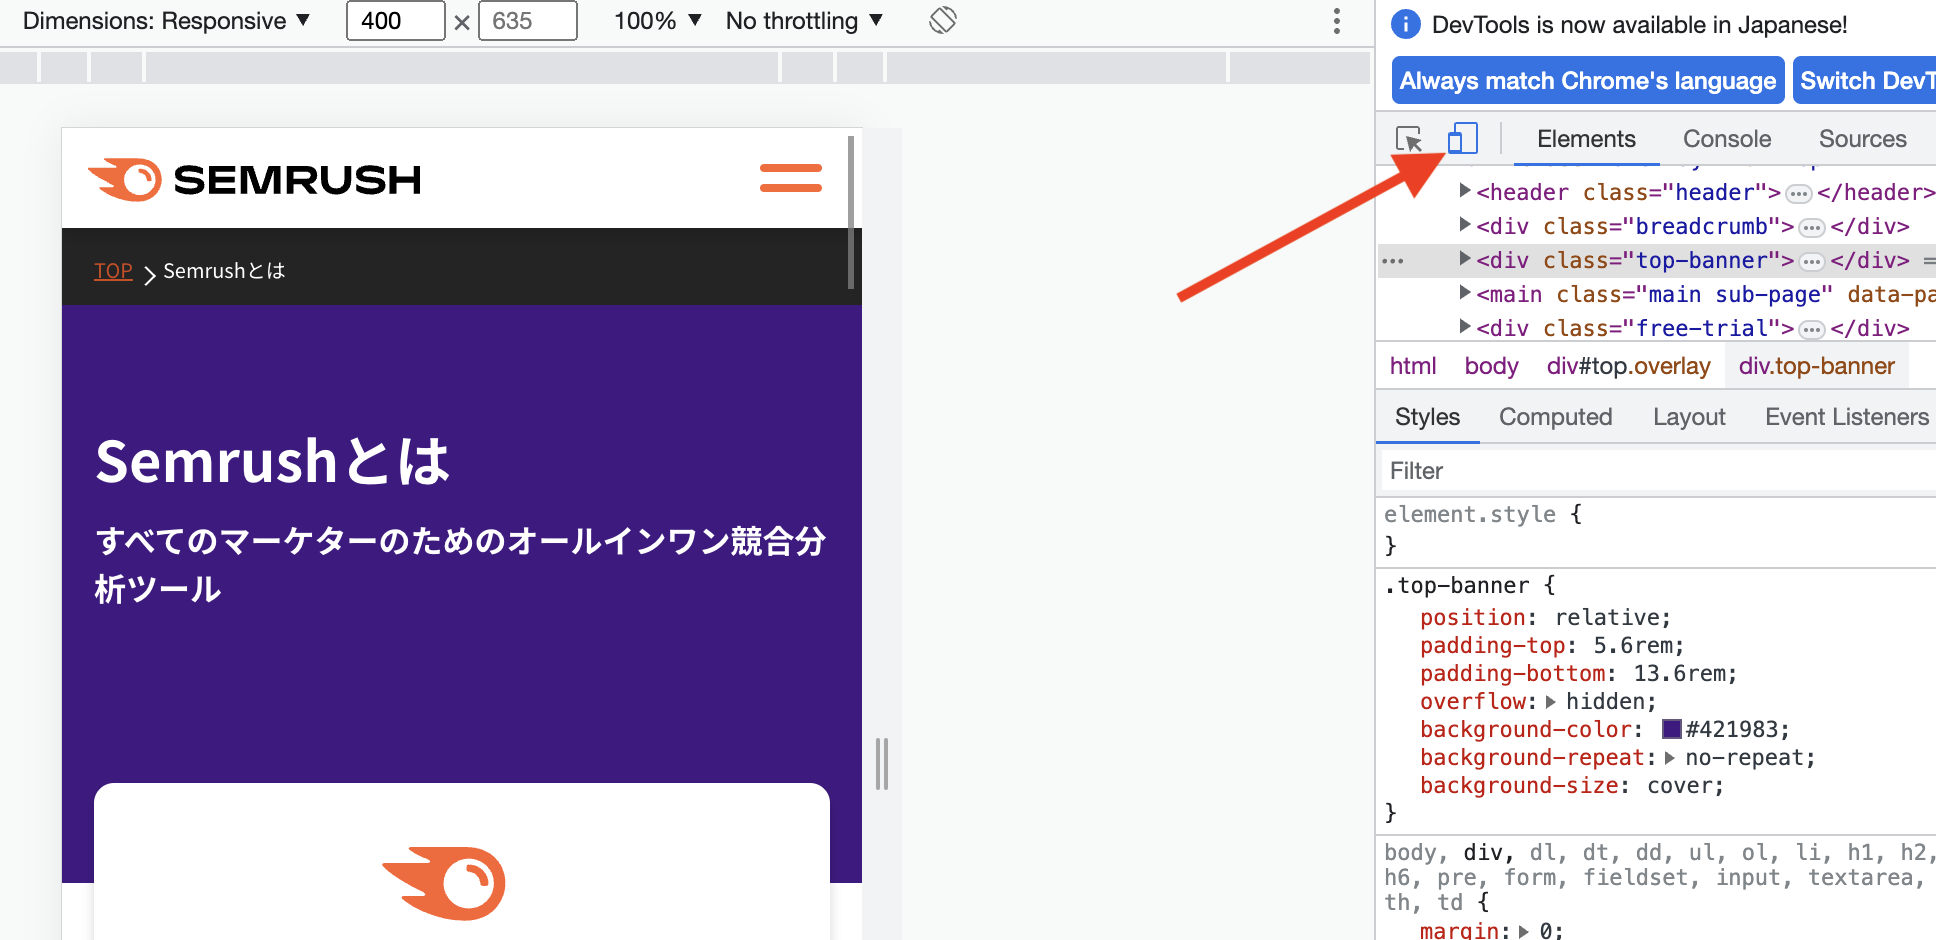Click the viewport height field showing 635

coord(528,21)
